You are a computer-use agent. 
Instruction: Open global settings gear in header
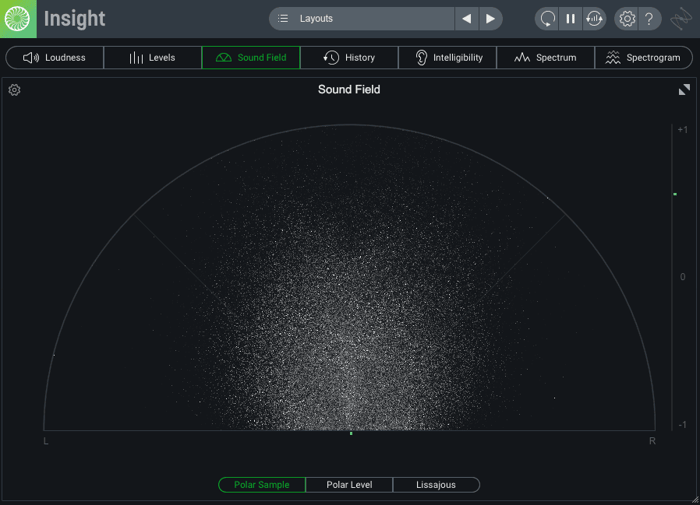pos(627,19)
